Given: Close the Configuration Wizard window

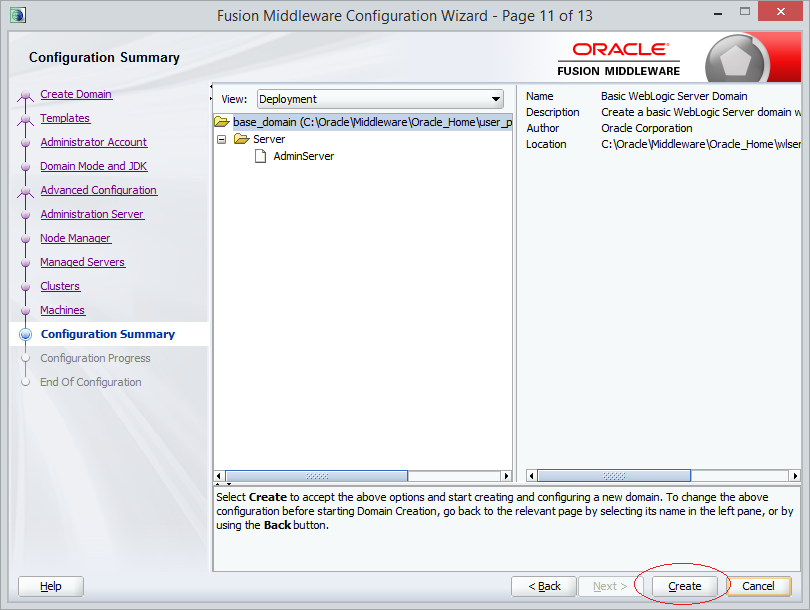Looking at the screenshot, I should (780, 11).
